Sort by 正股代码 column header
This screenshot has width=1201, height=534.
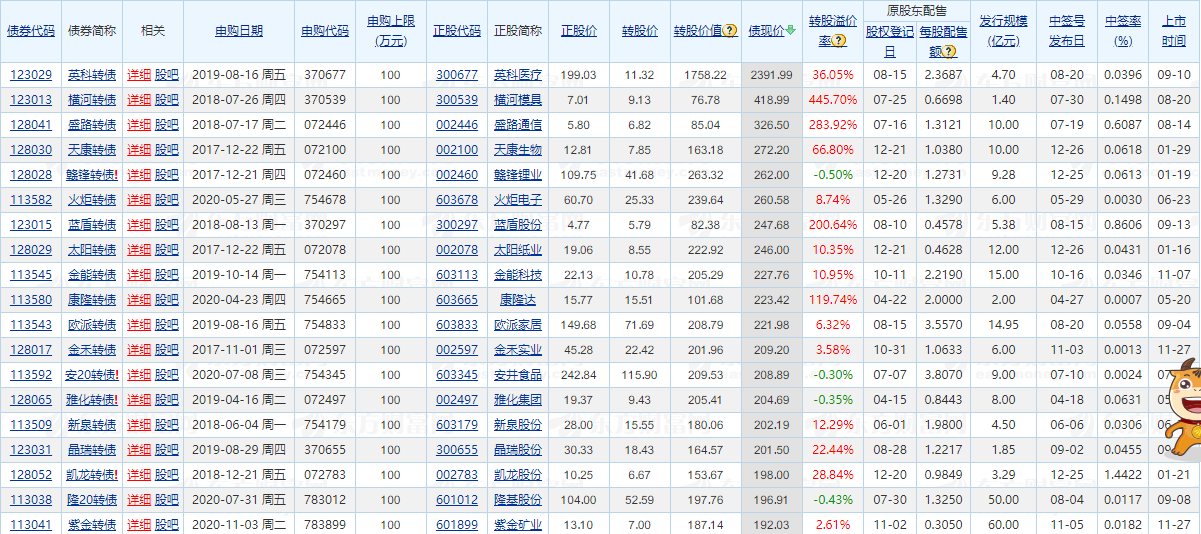(457, 31)
